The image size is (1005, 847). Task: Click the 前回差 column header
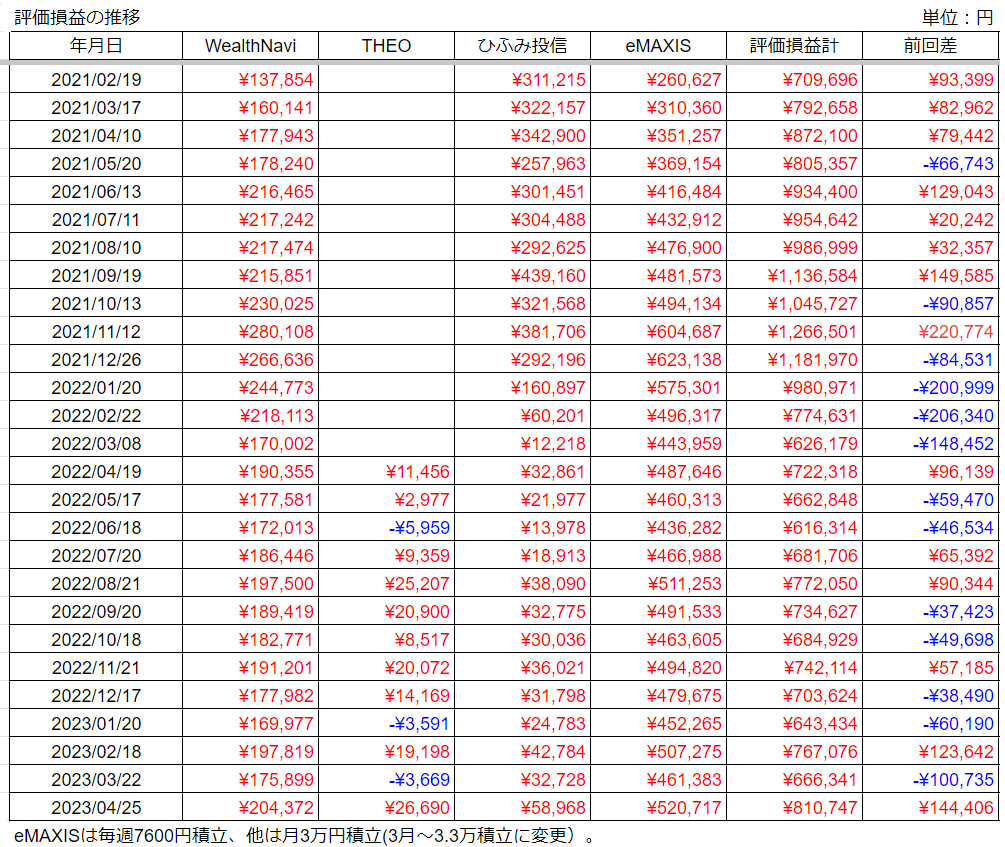[930, 46]
